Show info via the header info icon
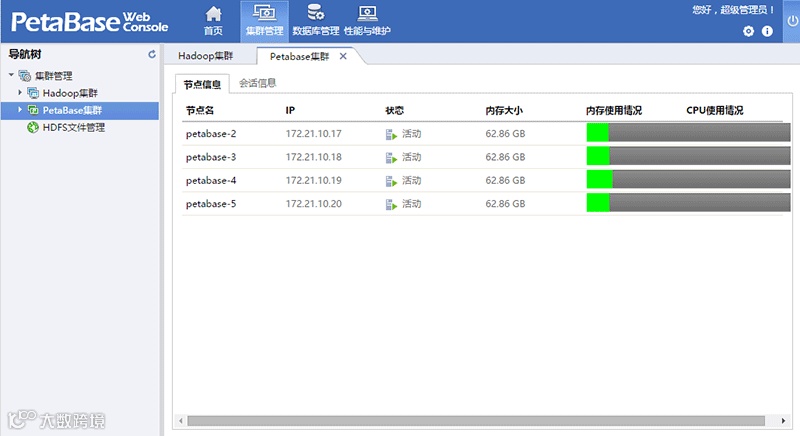 coord(767,31)
